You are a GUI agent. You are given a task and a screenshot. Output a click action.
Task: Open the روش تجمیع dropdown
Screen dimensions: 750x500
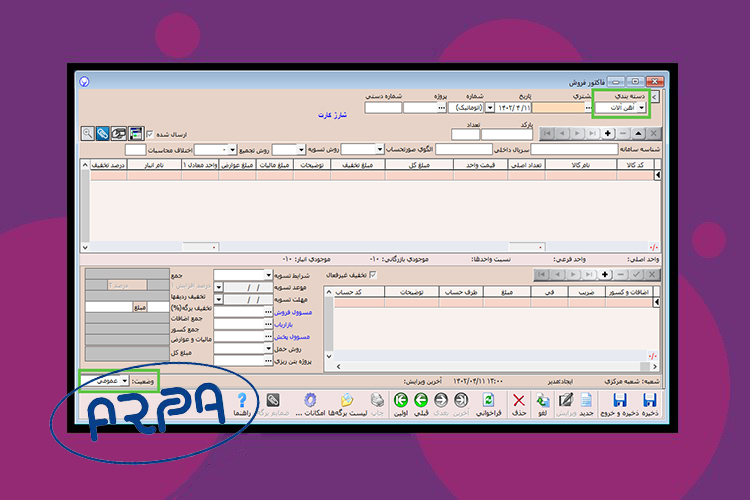coord(232,150)
